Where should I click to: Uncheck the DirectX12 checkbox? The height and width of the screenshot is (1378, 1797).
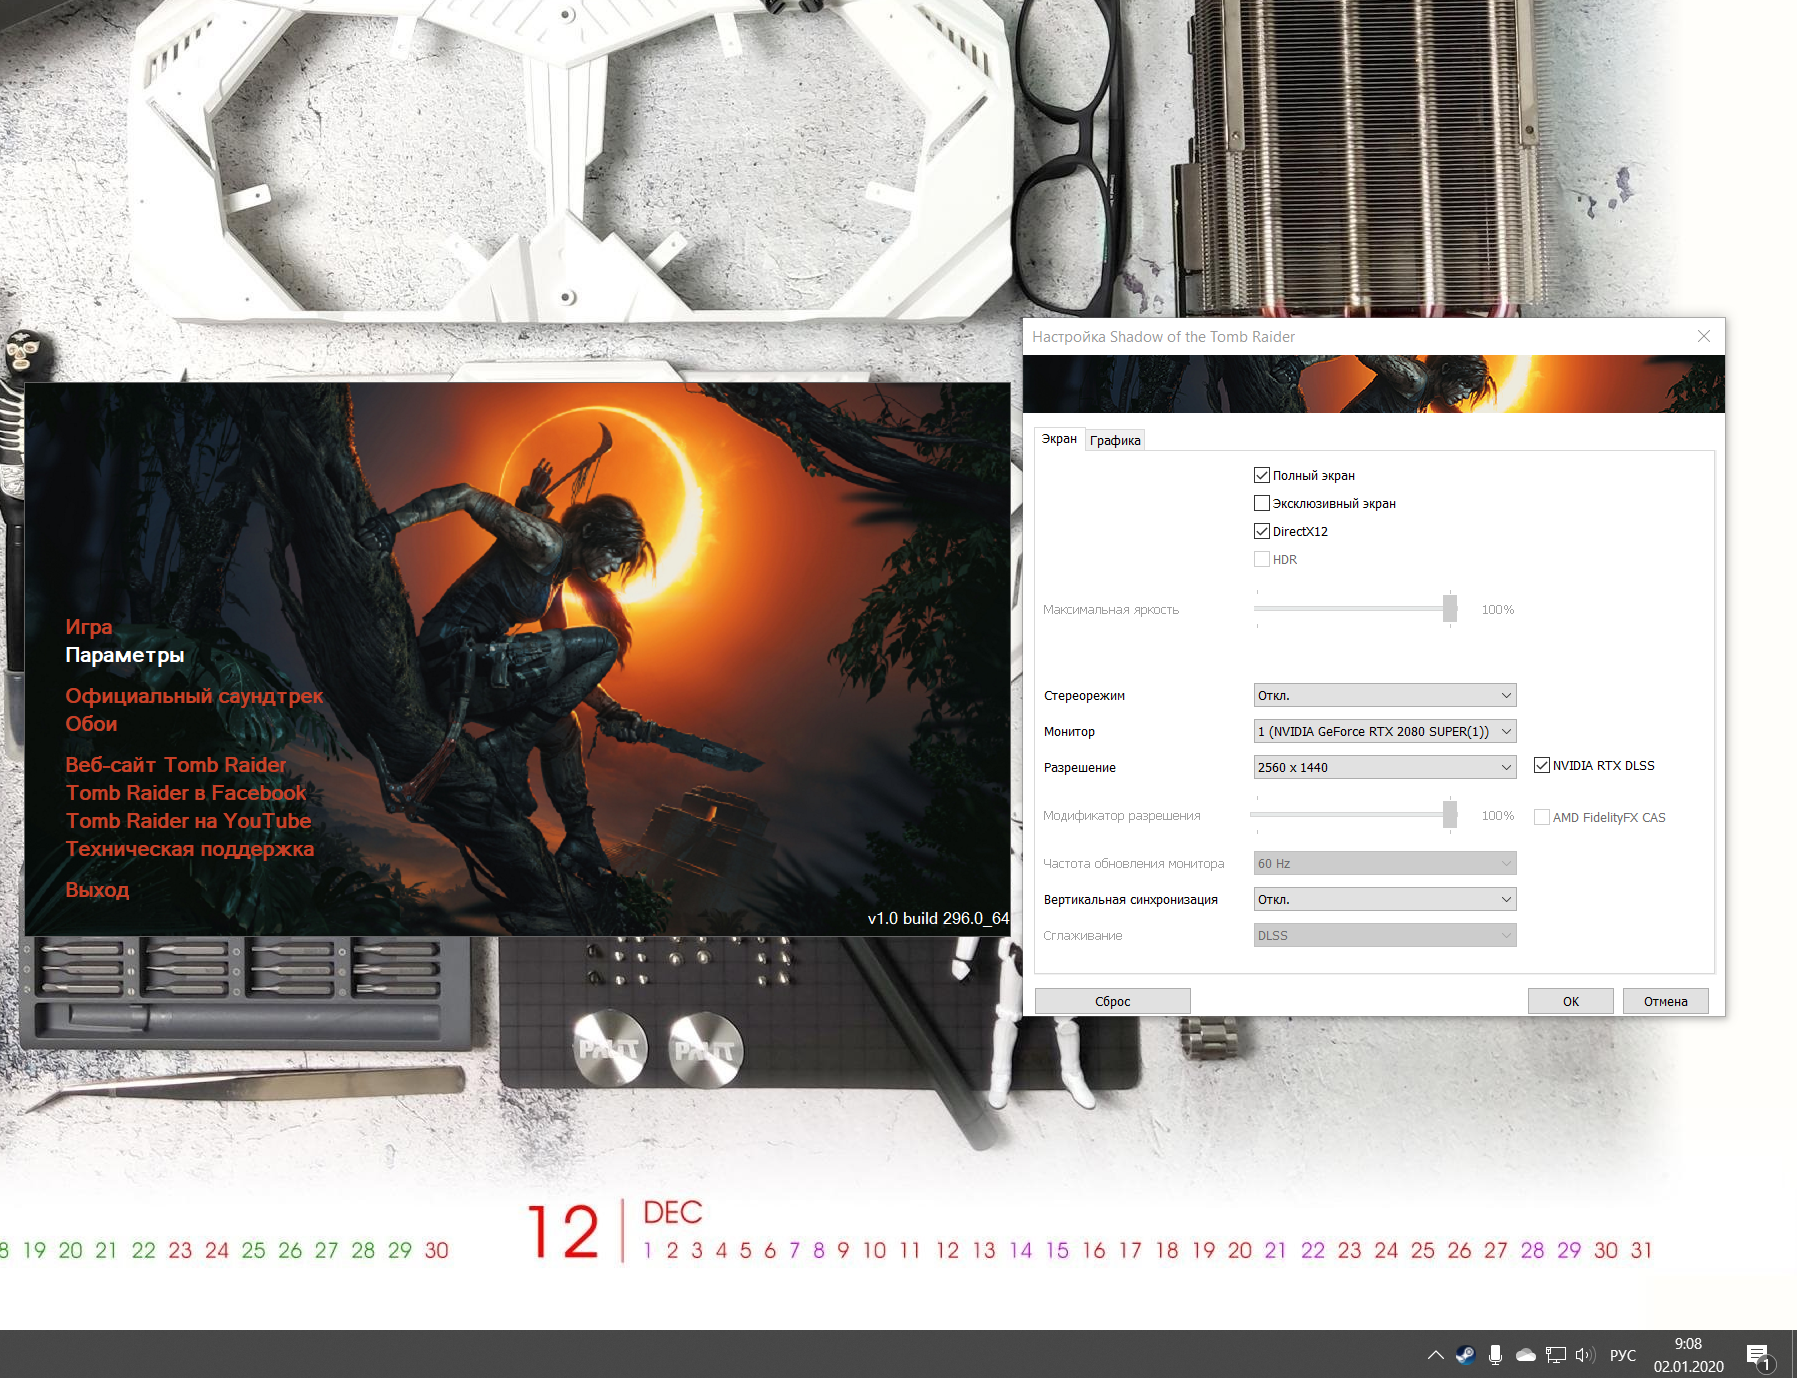[1262, 531]
